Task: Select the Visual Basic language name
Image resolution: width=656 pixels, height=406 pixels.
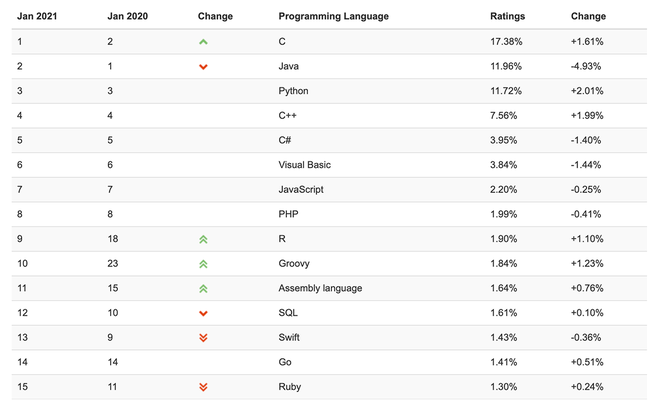Action: point(305,165)
